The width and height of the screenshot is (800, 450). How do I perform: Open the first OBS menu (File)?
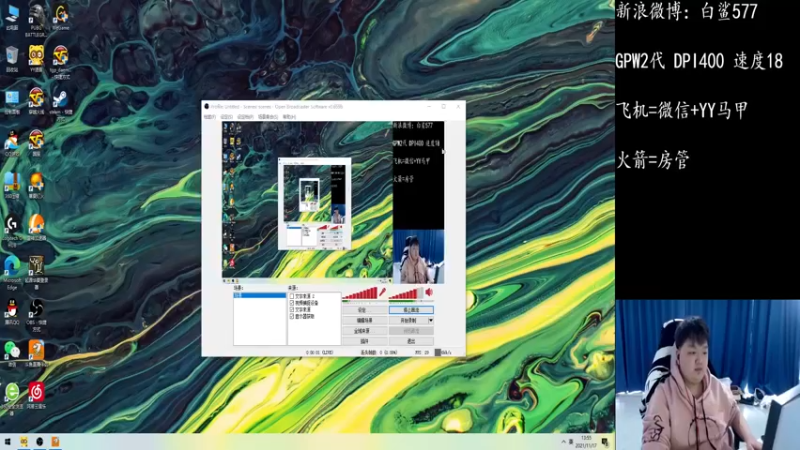209,117
